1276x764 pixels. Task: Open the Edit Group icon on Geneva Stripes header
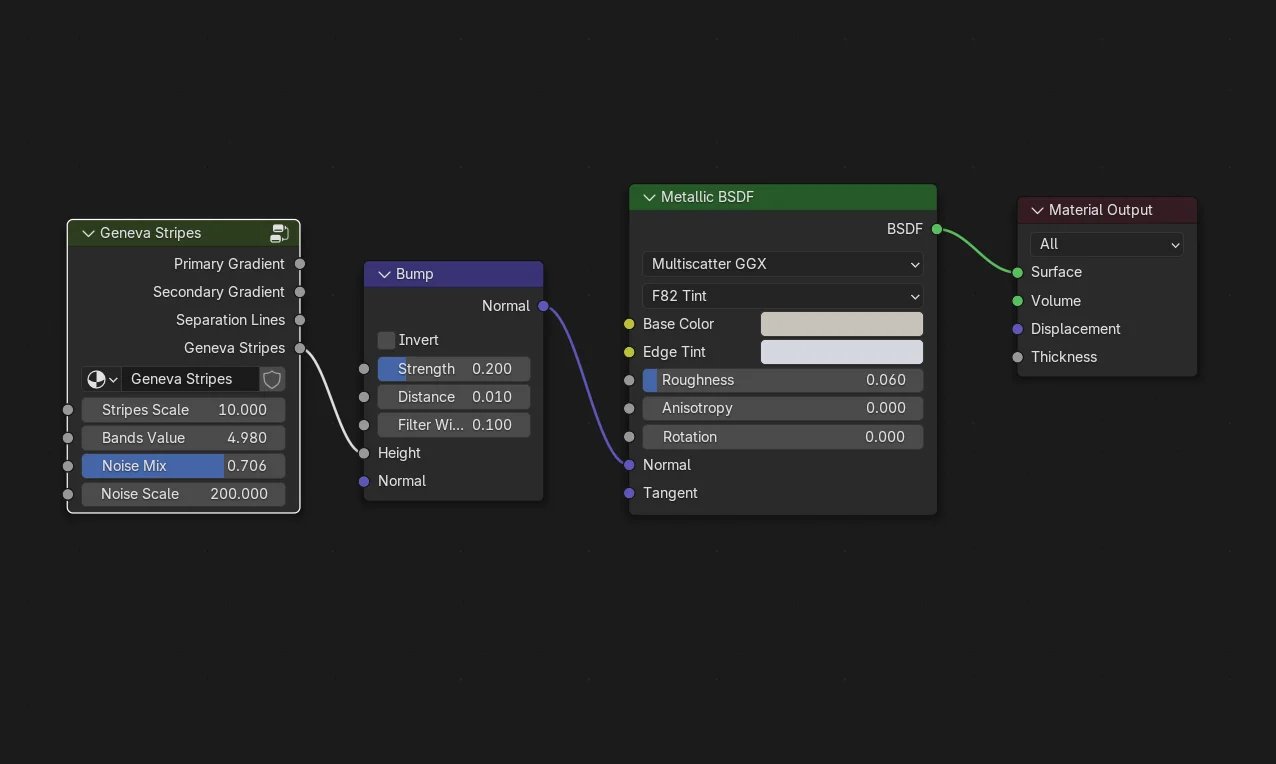(x=279, y=232)
